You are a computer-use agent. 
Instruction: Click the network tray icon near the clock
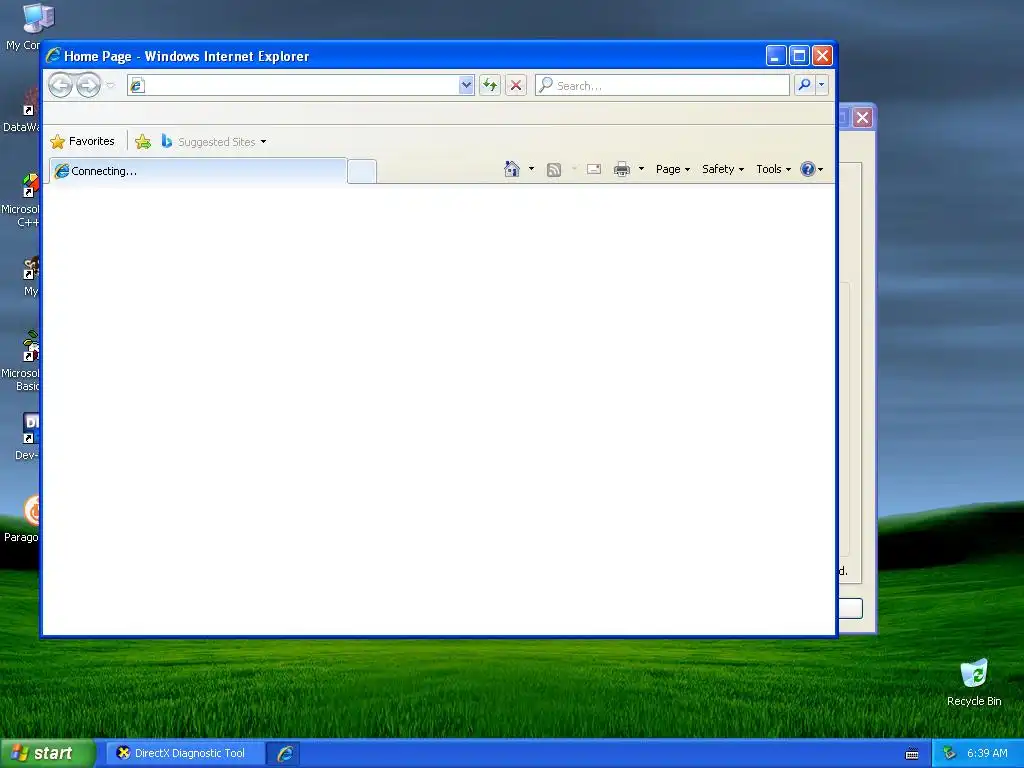coord(950,754)
